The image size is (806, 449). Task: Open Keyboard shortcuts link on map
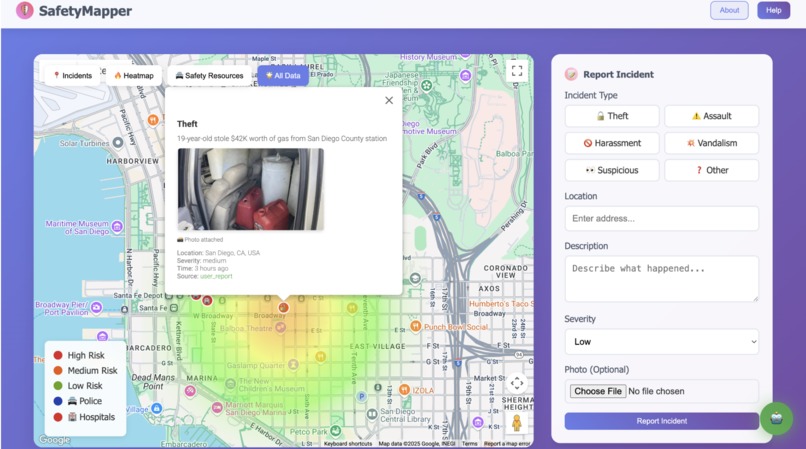click(x=347, y=443)
